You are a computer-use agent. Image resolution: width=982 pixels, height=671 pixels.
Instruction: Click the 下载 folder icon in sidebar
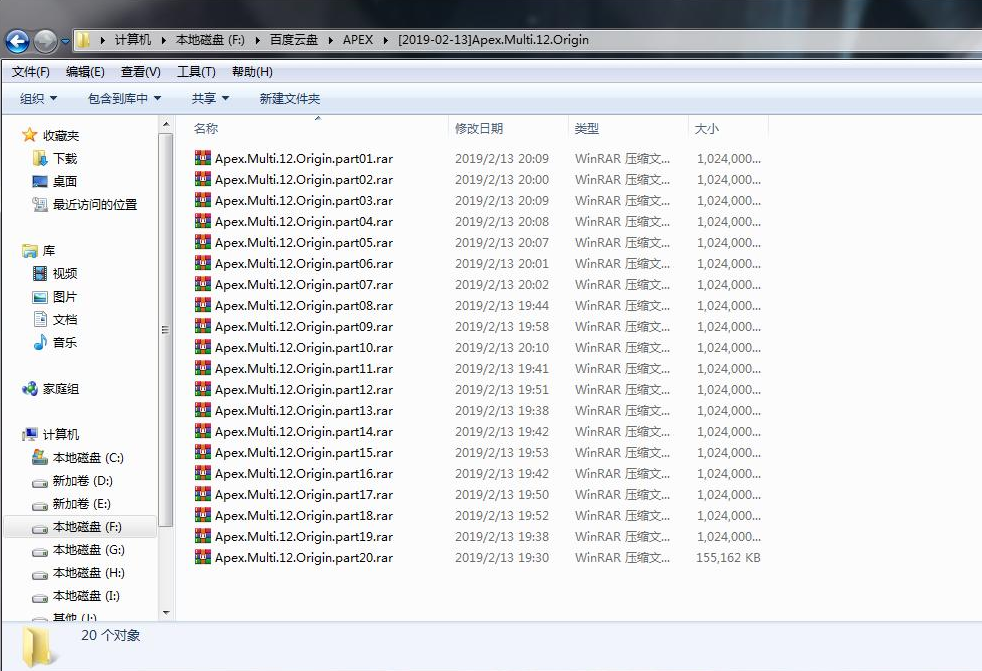click(39, 159)
